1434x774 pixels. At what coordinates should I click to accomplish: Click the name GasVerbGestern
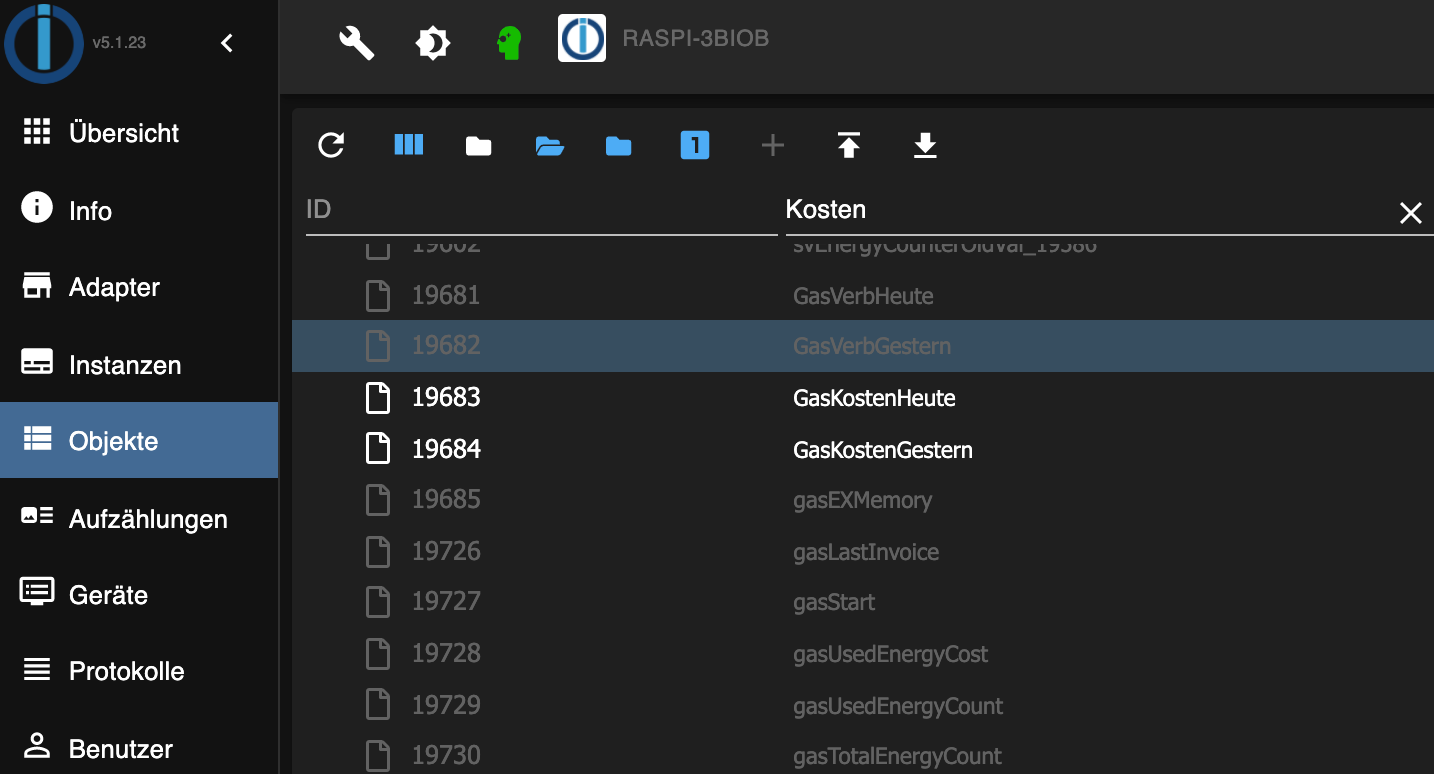point(872,346)
